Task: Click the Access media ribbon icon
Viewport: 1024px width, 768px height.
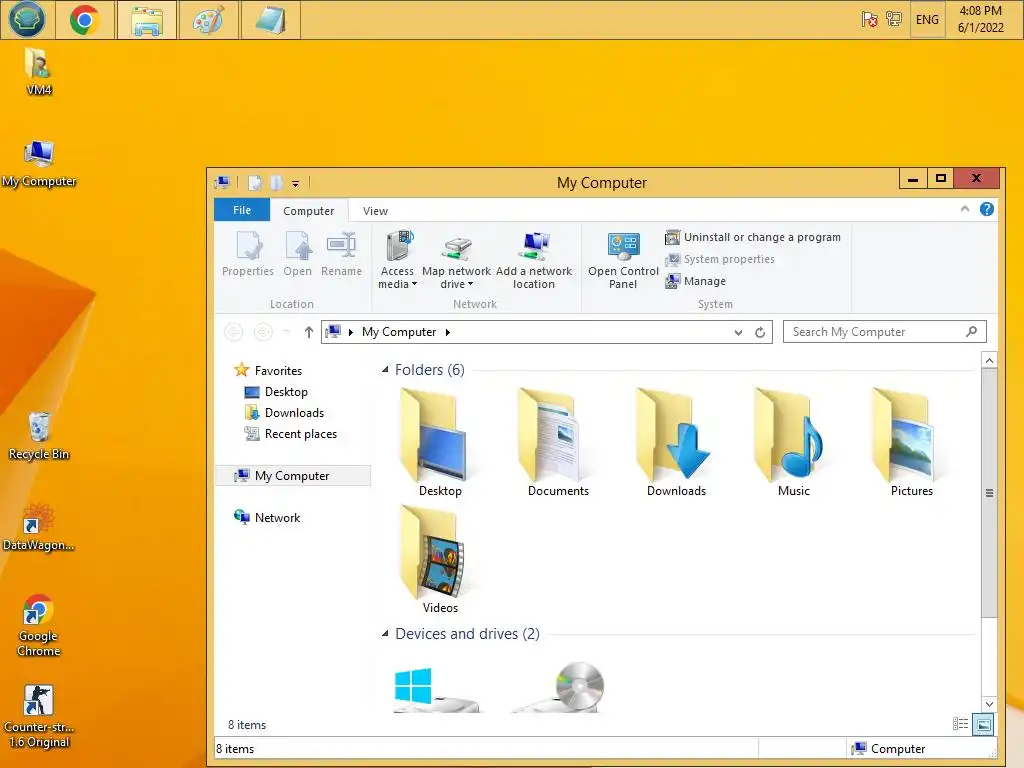Action: tap(398, 259)
